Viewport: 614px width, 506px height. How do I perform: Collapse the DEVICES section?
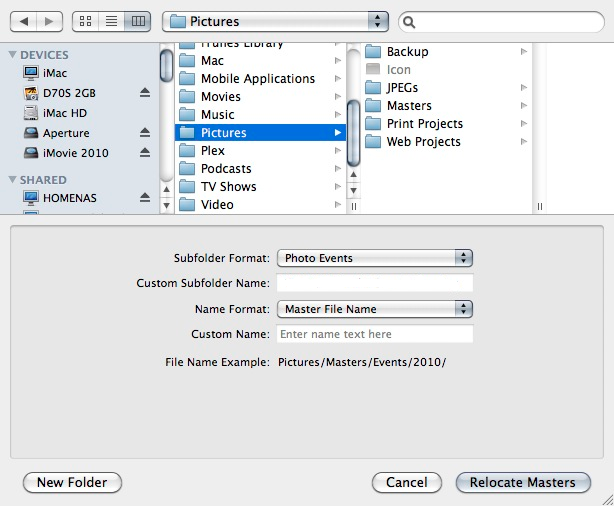[x=13, y=55]
